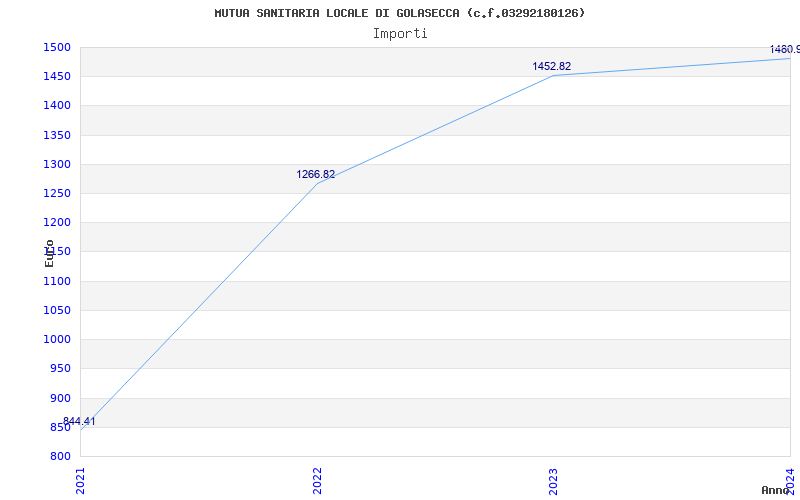
Task: Click the chart title MUTUA SANITARIA LOCALE DI GOLASECCA
Action: click(399, 13)
